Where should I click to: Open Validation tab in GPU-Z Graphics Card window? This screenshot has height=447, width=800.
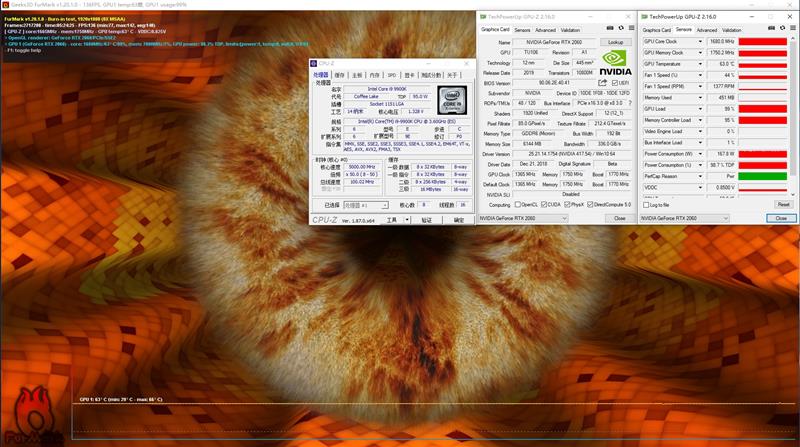pos(570,30)
